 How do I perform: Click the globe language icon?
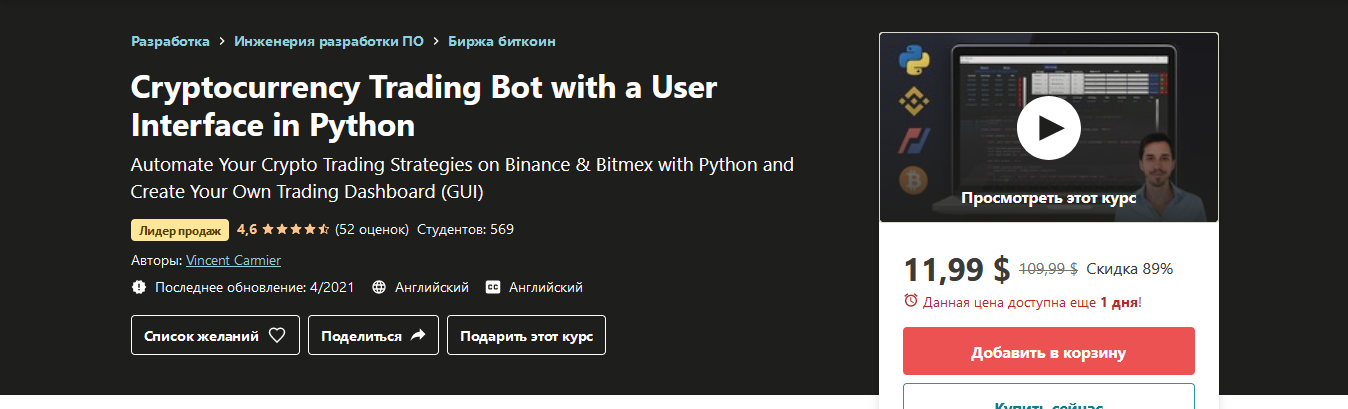(x=379, y=287)
